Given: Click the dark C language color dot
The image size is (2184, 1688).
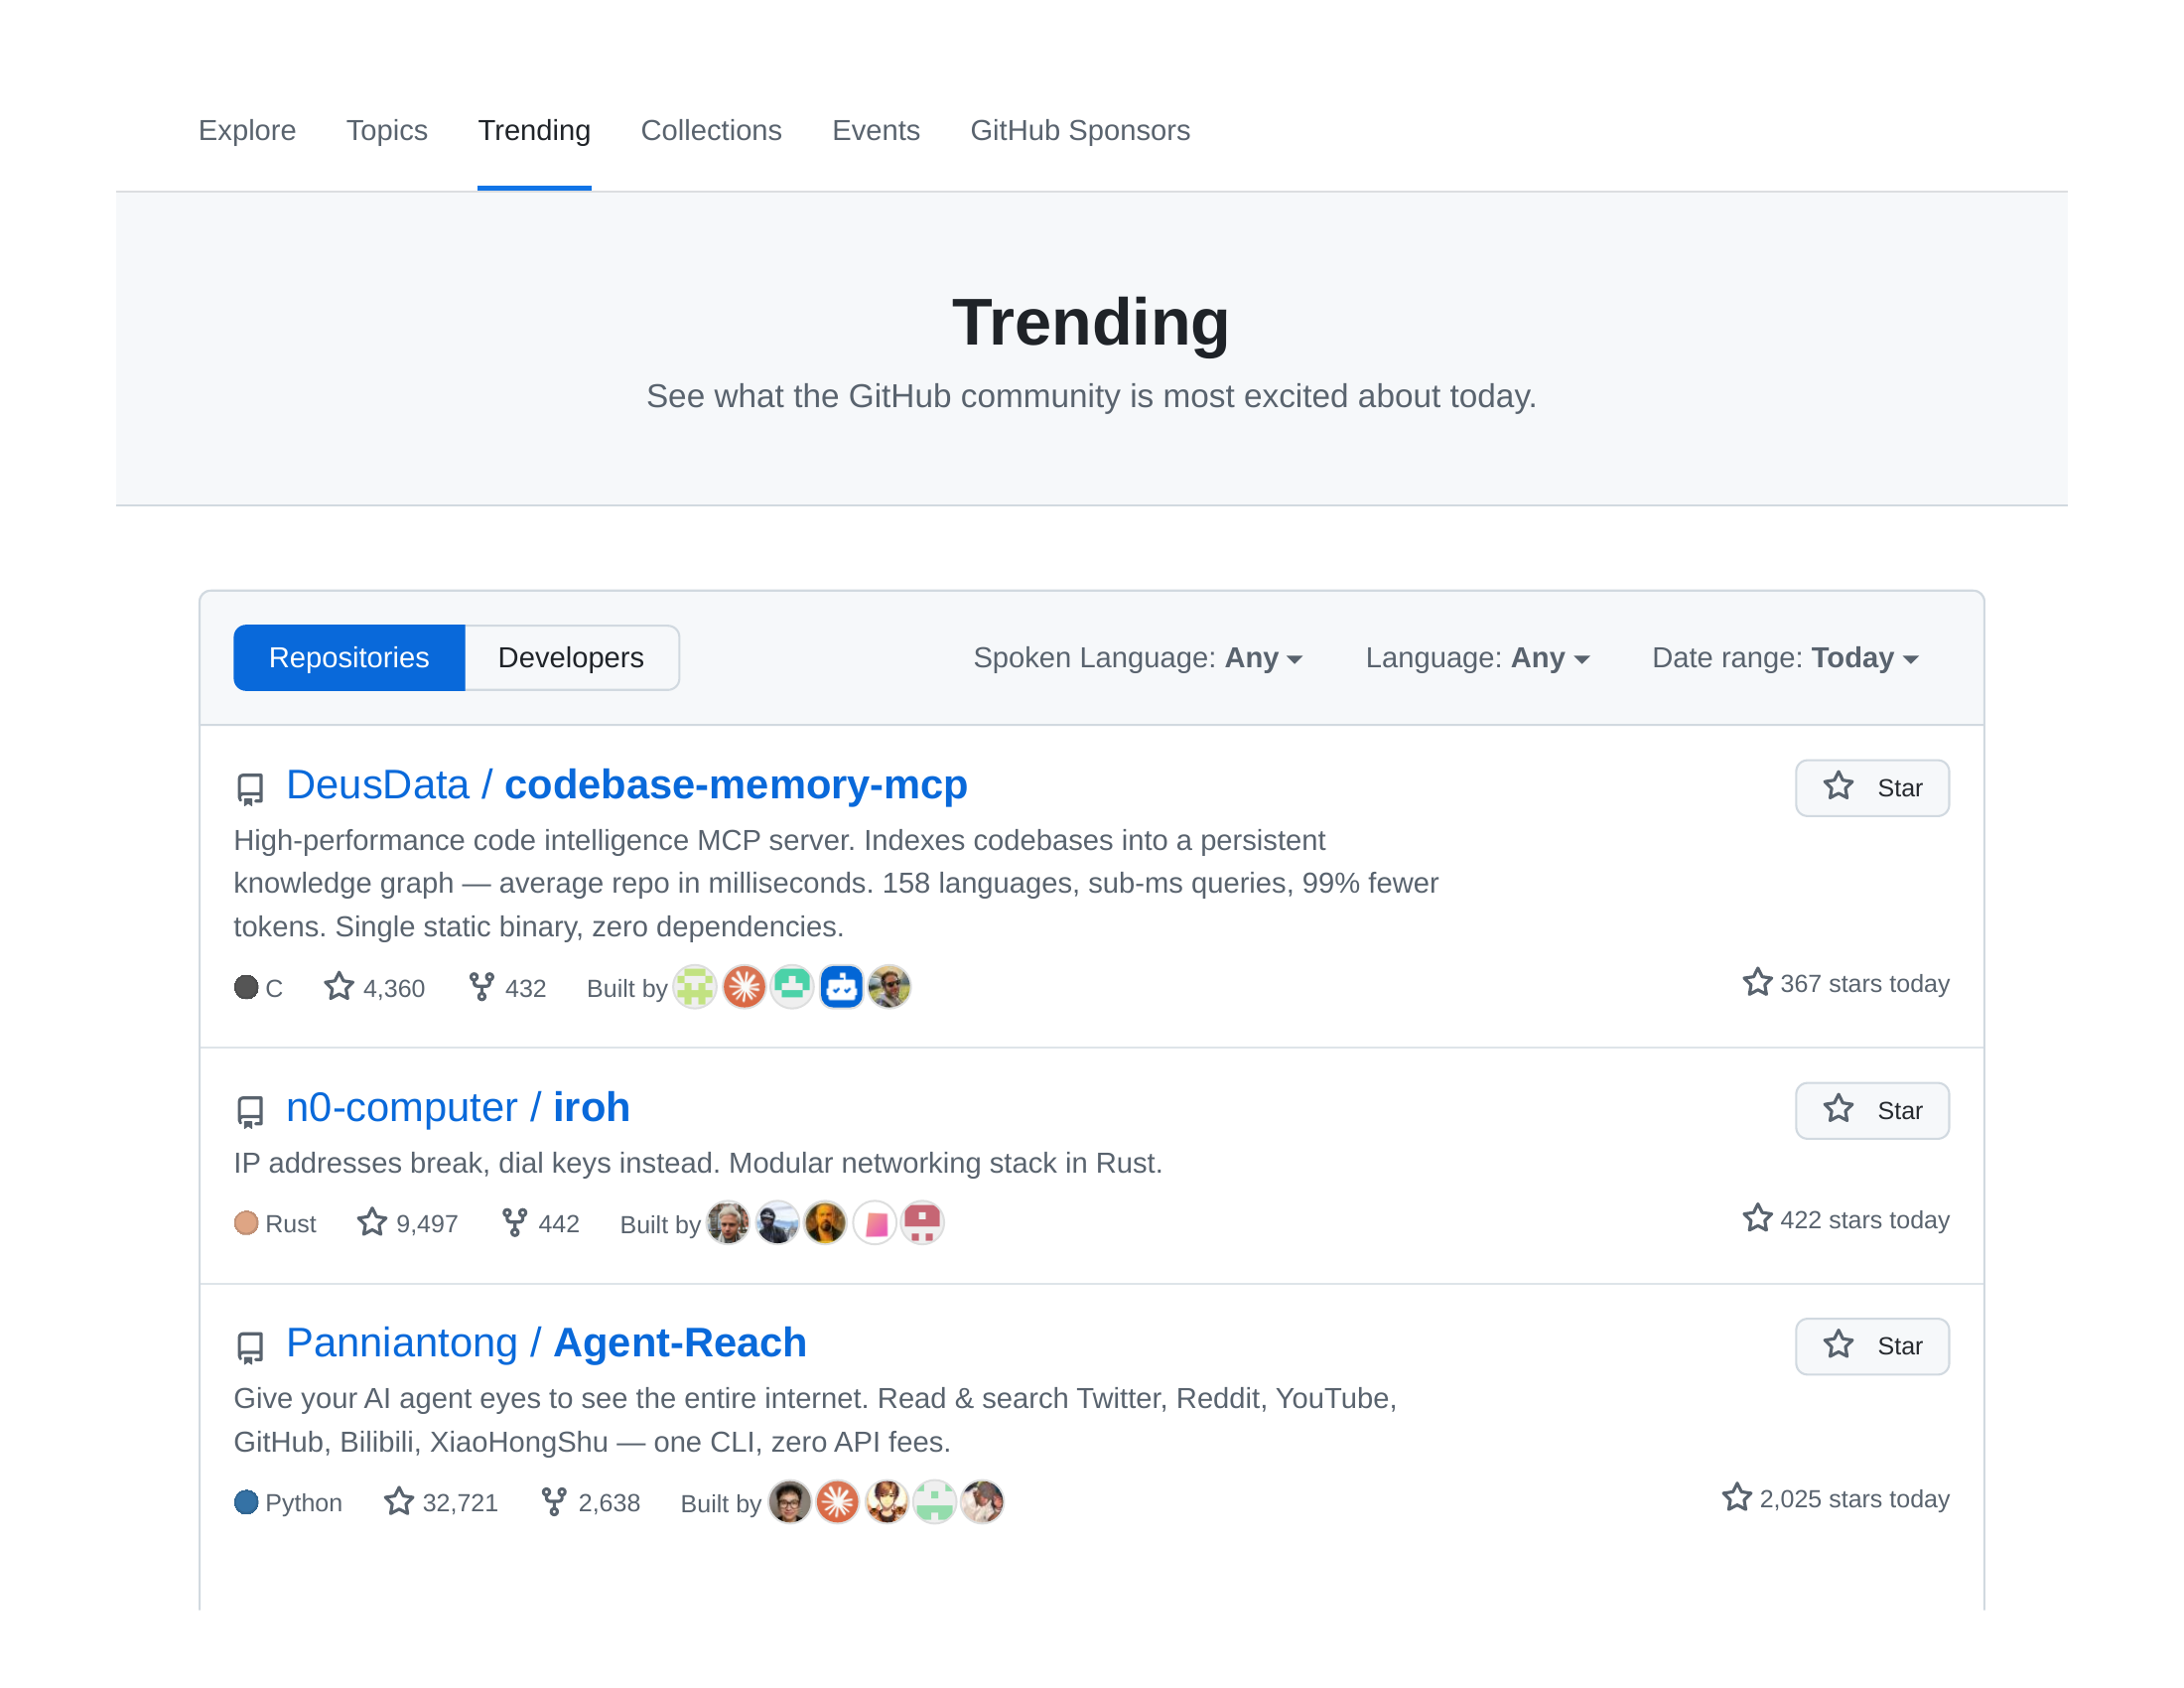Looking at the screenshot, I should (x=246, y=987).
